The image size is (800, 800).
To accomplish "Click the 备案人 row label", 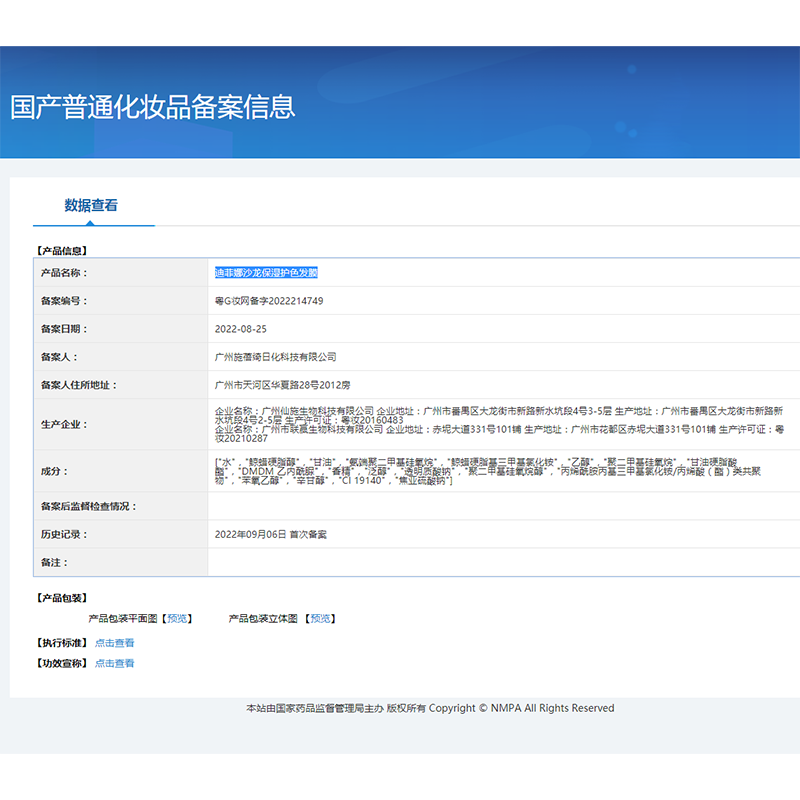I will pos(59,357).
